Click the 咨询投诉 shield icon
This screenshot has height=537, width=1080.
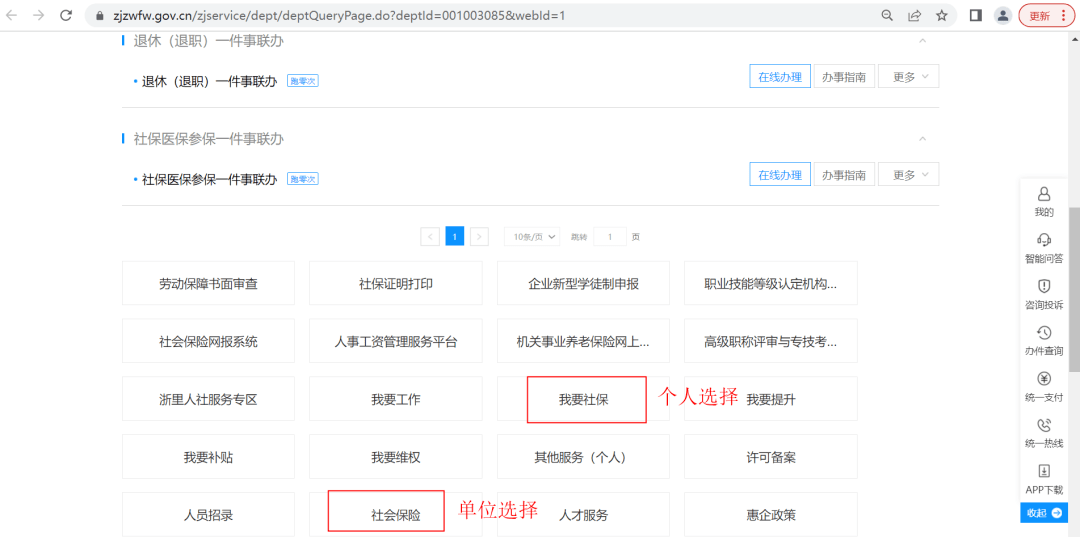click(x=1044, y=286)
